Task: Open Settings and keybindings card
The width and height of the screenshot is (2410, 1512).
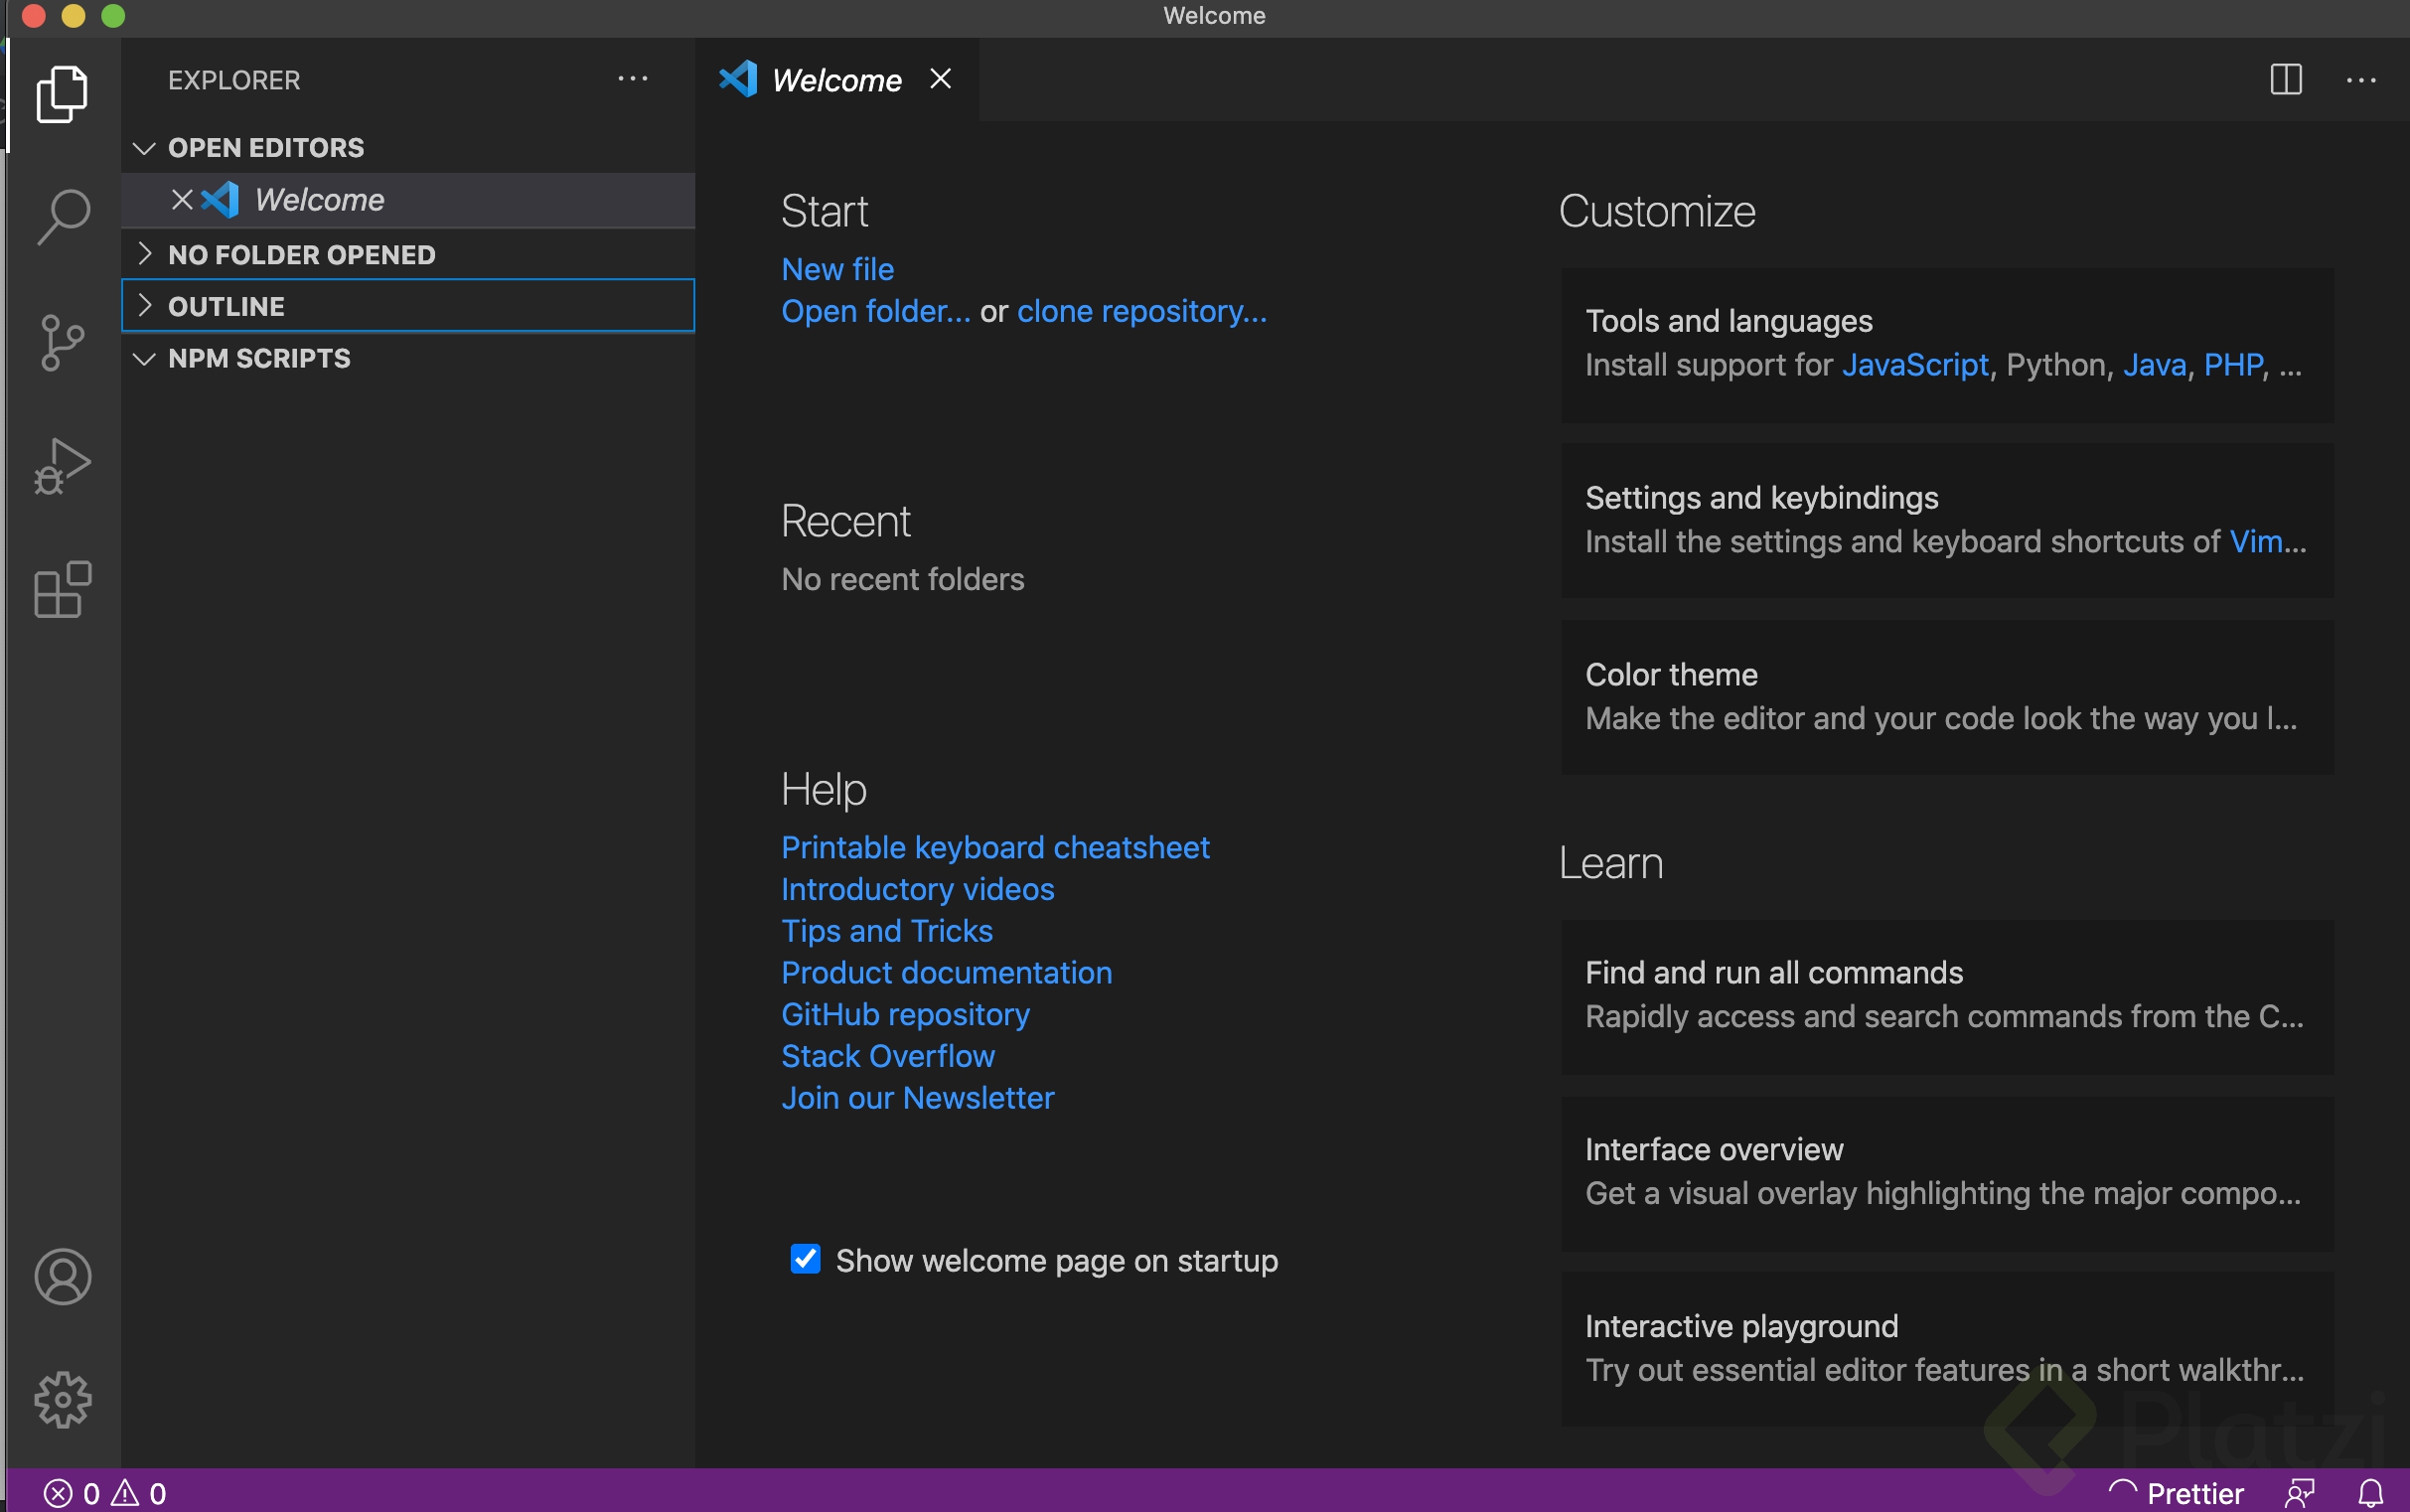Action: pos(1946,521)
